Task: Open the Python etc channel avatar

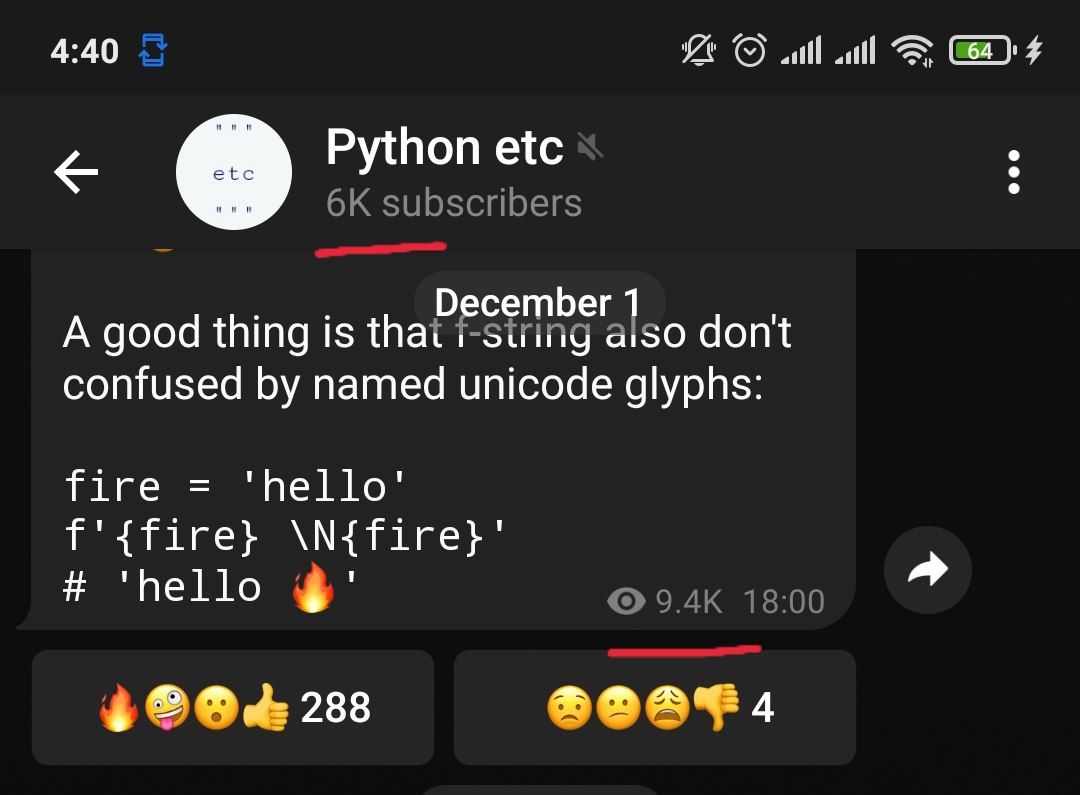Action: pyautogui.click(x=233, y=172)
